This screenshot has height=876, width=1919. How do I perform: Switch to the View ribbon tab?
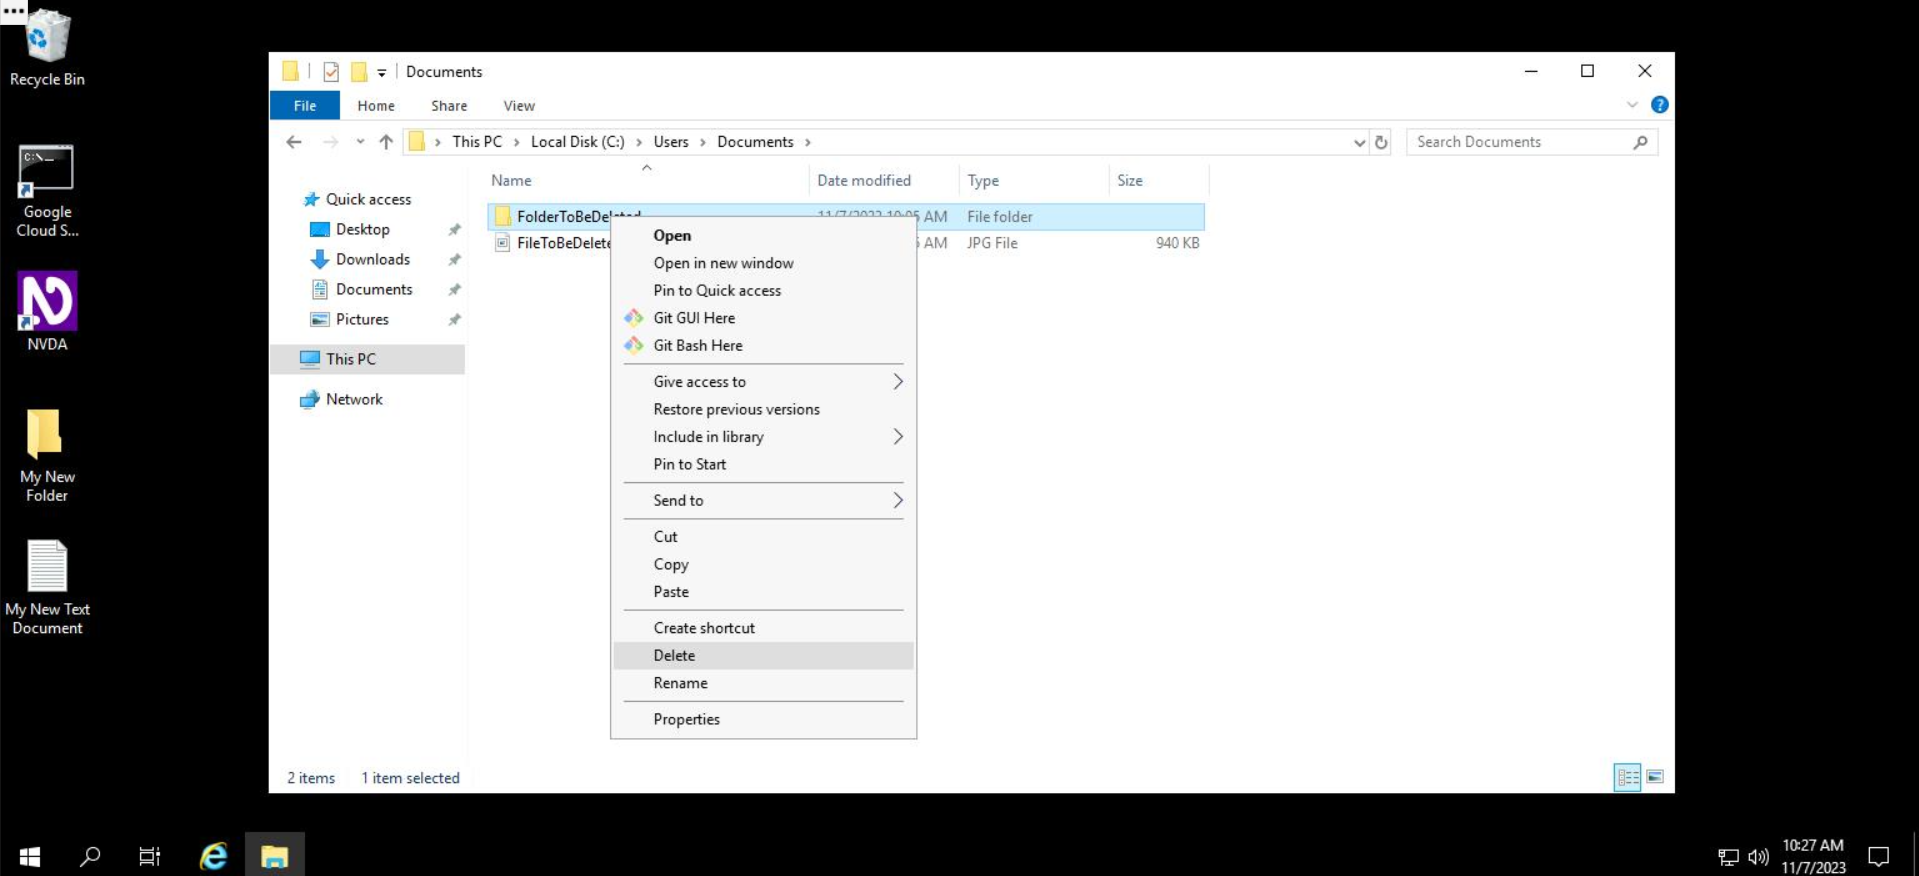pos(519,105)
